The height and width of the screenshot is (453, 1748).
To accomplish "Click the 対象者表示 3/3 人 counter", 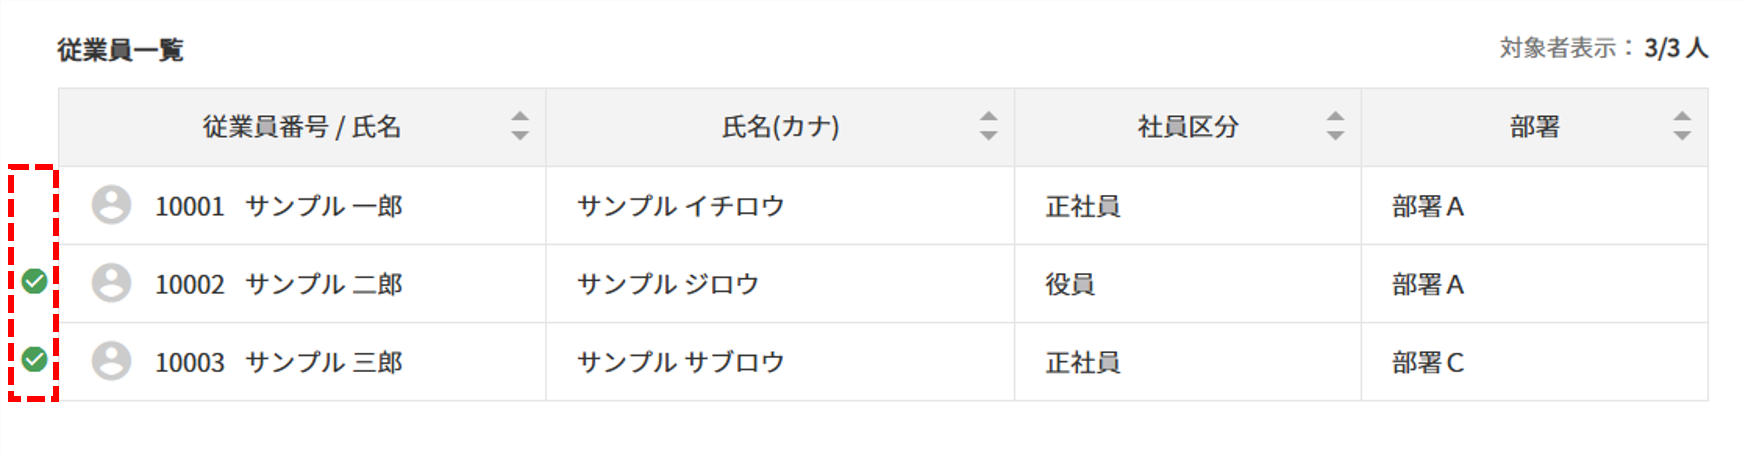I will [1603, 48].
